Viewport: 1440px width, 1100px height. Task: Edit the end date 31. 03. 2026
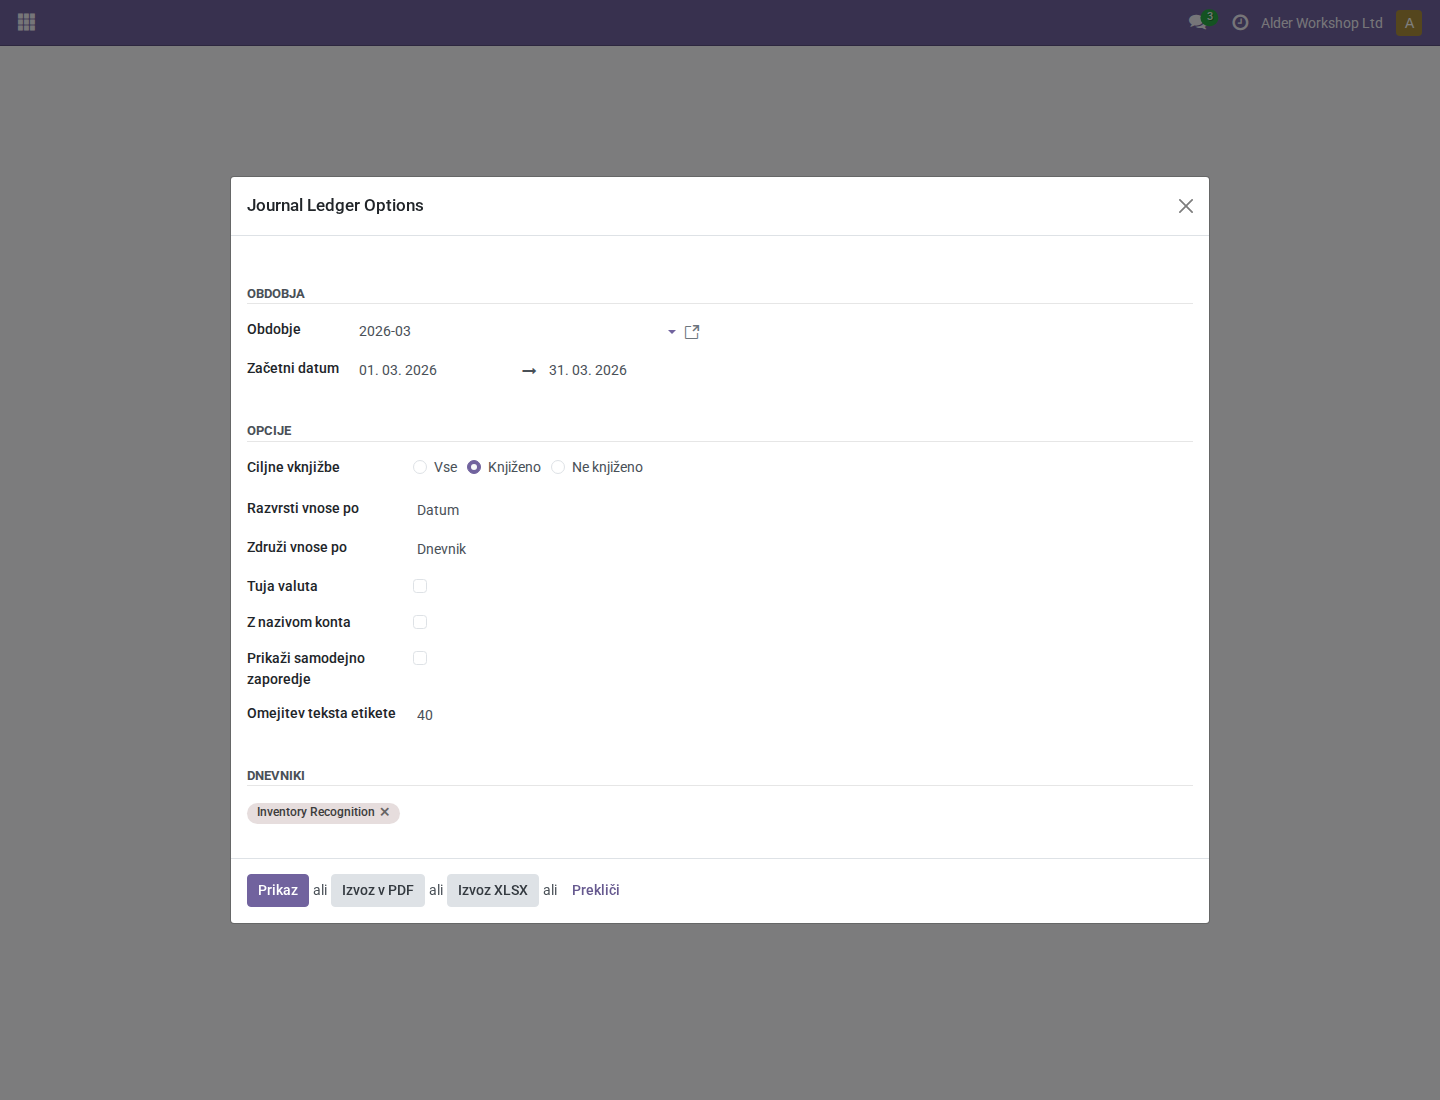pos(622,370)
